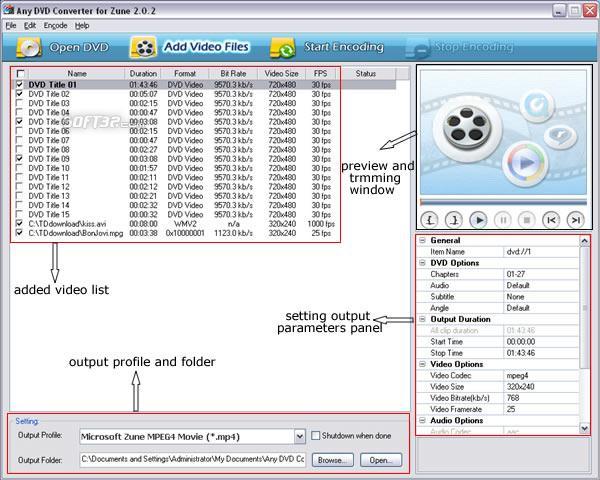Screen dimensions: 600x480
Task: Jump to previous frame/start in preview
Action: pos(551,220)
